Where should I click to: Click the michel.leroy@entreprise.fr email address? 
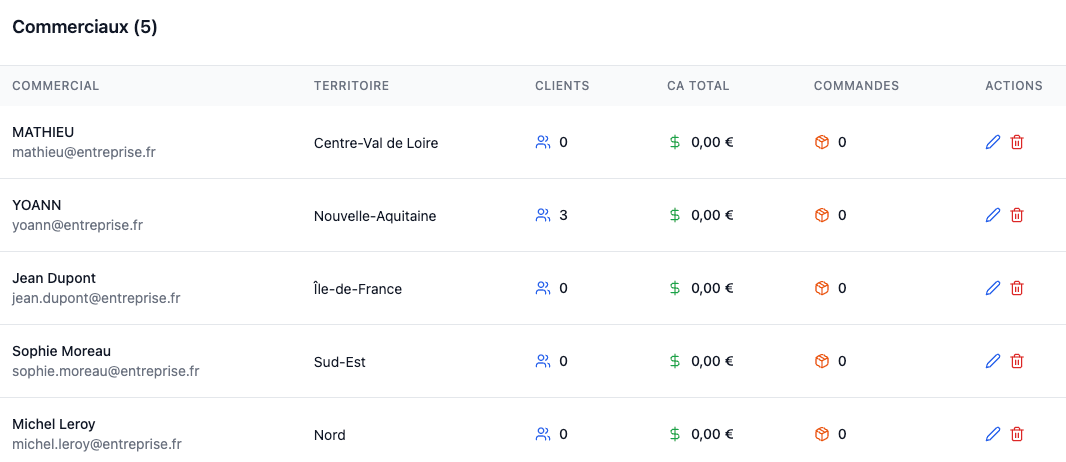97,444
